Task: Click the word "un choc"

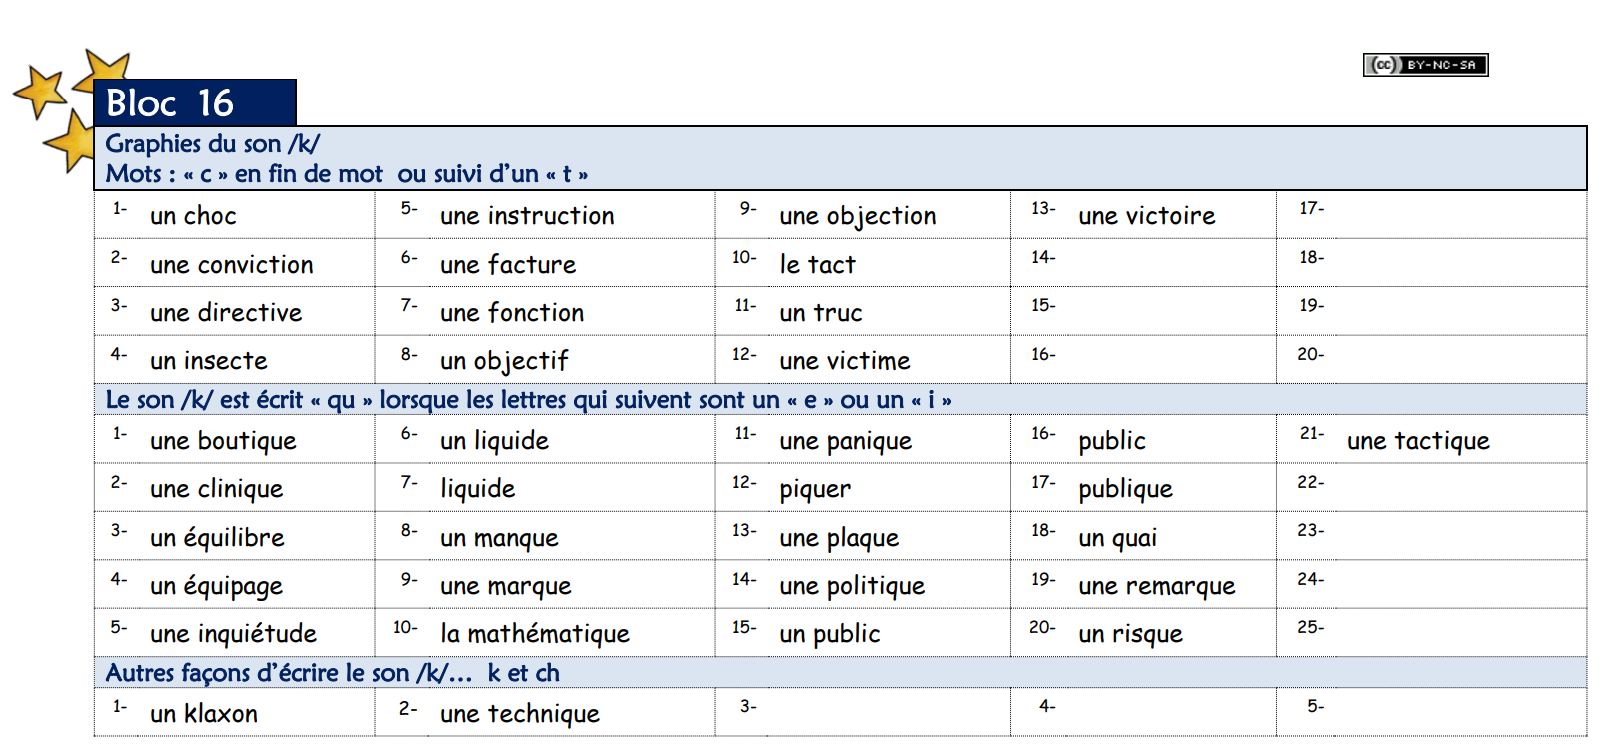Action: (193, 216)
